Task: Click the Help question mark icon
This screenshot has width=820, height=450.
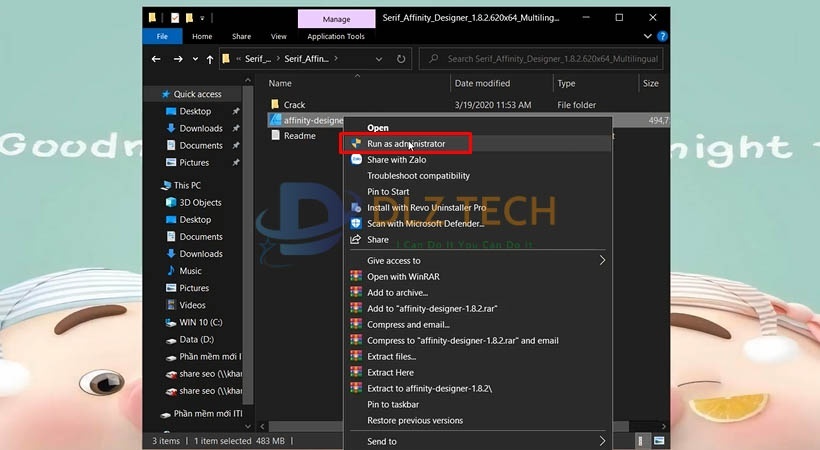Action: click(x=662, y=36)
